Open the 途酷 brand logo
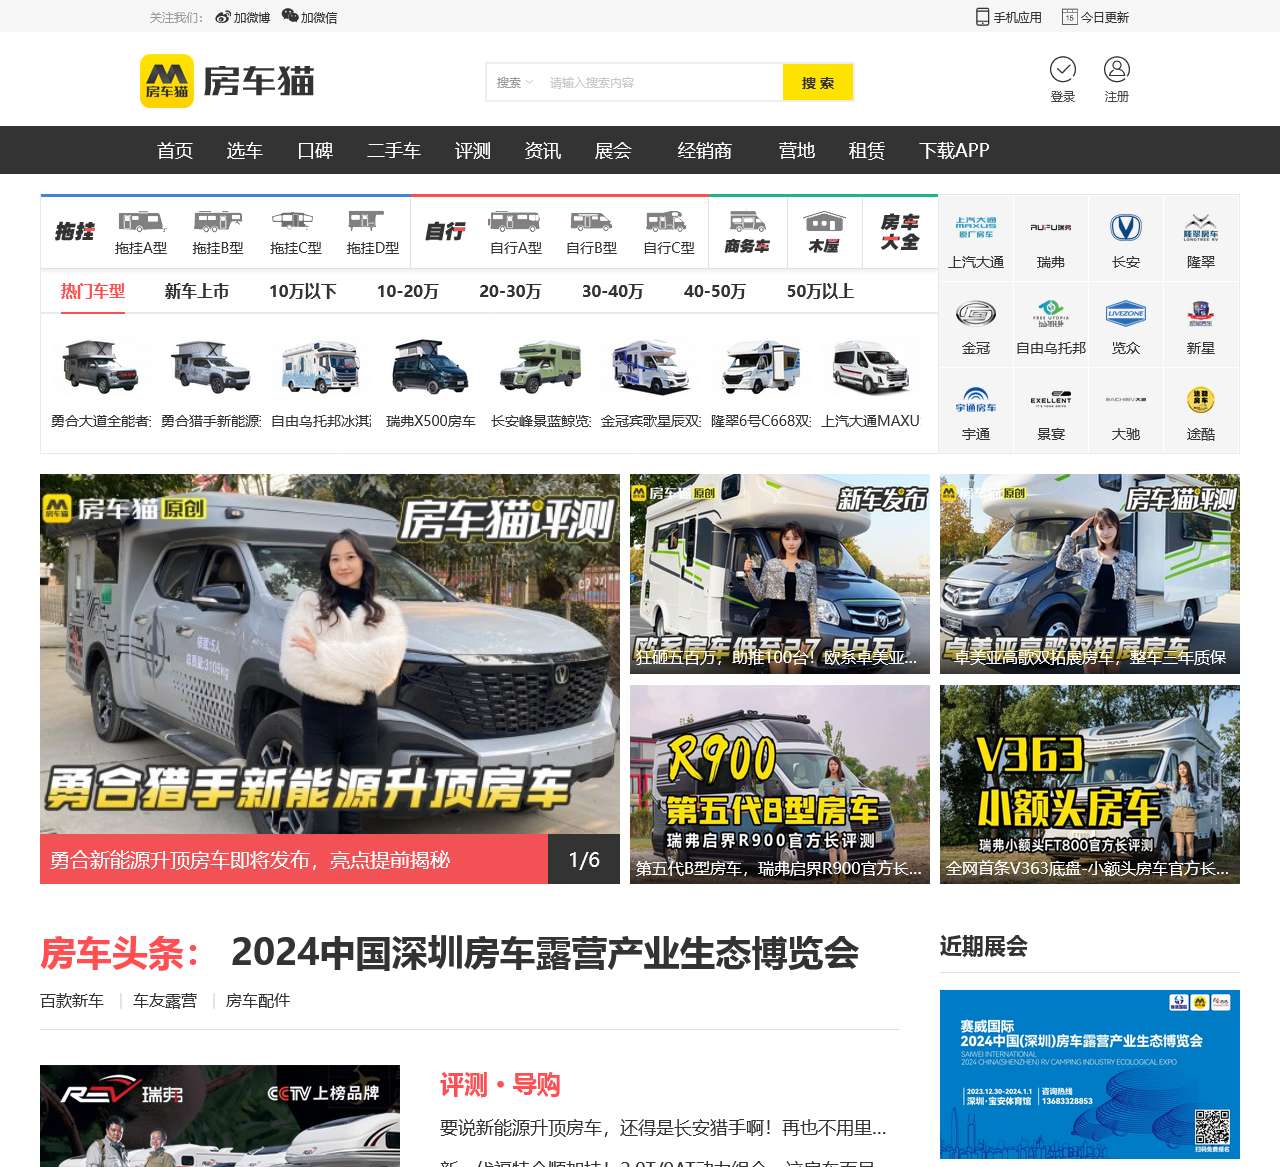1280x1167 pixels. tap(1201, 400)
